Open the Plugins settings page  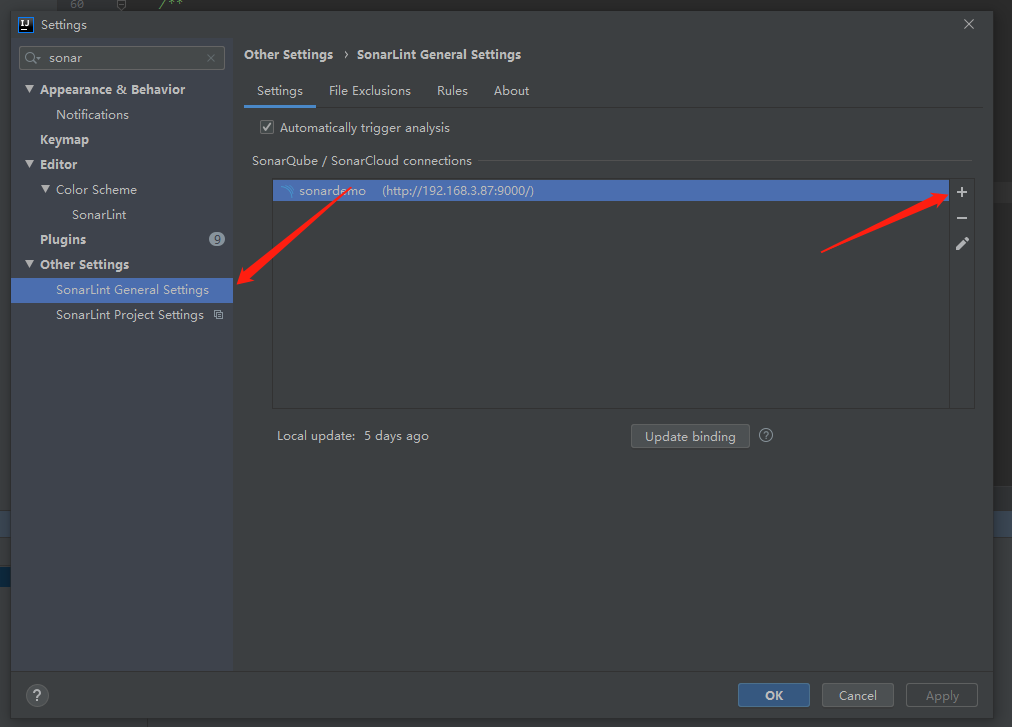(x=63, y=240)
